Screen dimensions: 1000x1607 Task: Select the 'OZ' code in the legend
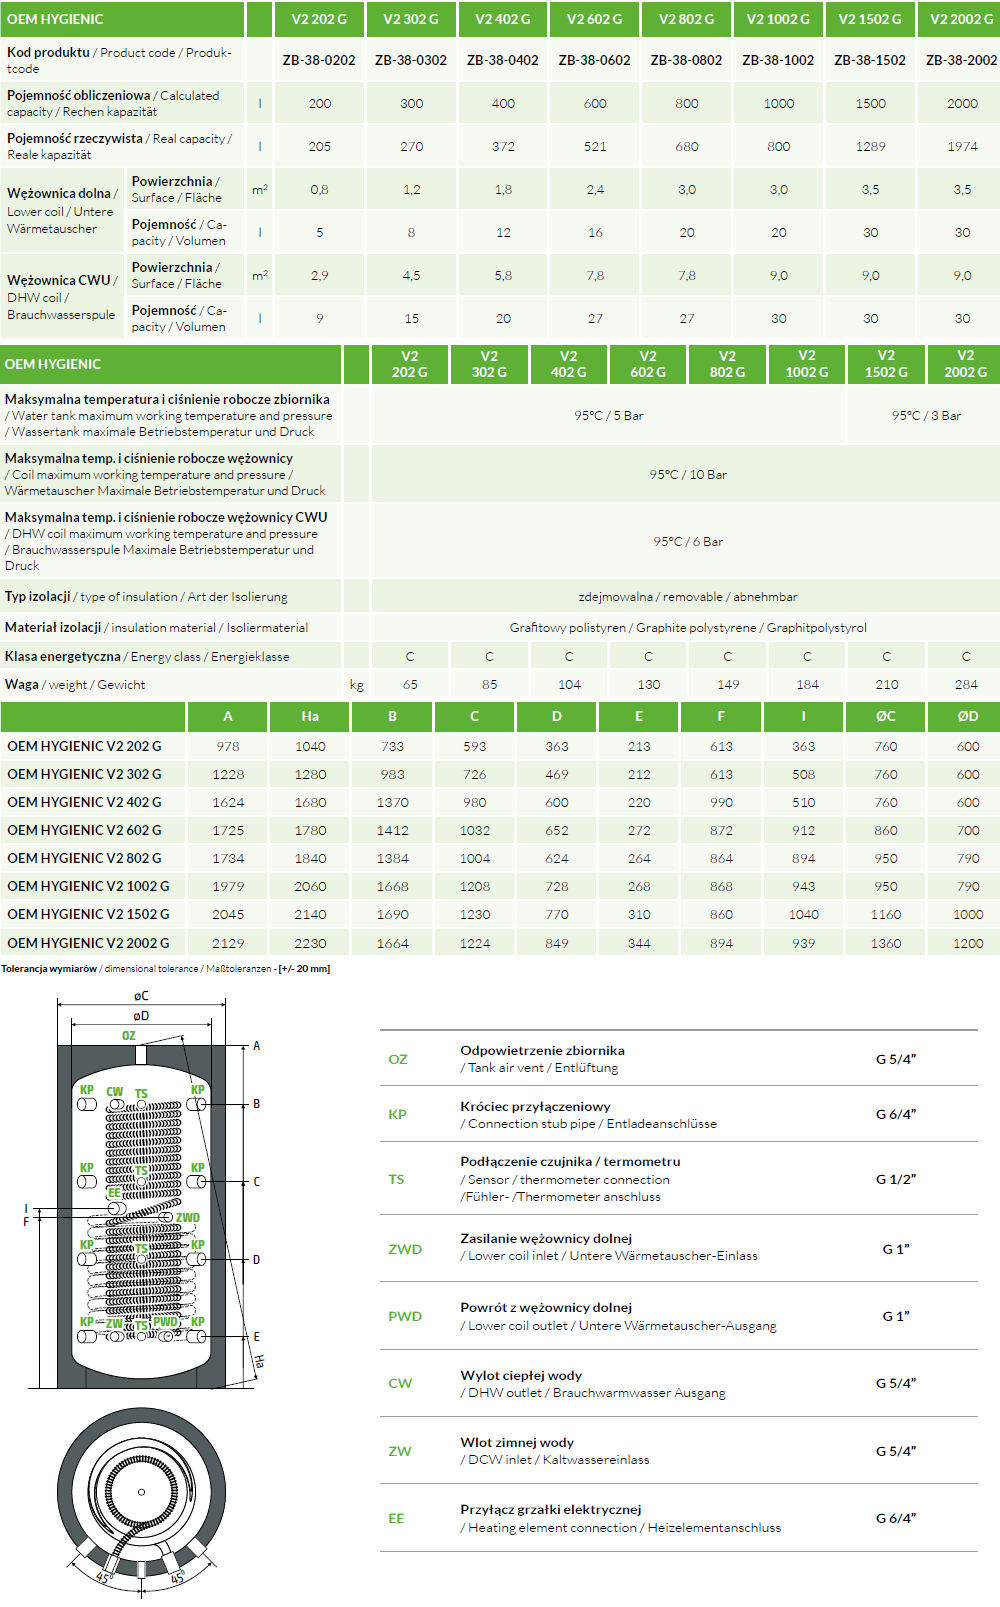coord(398,1059)
